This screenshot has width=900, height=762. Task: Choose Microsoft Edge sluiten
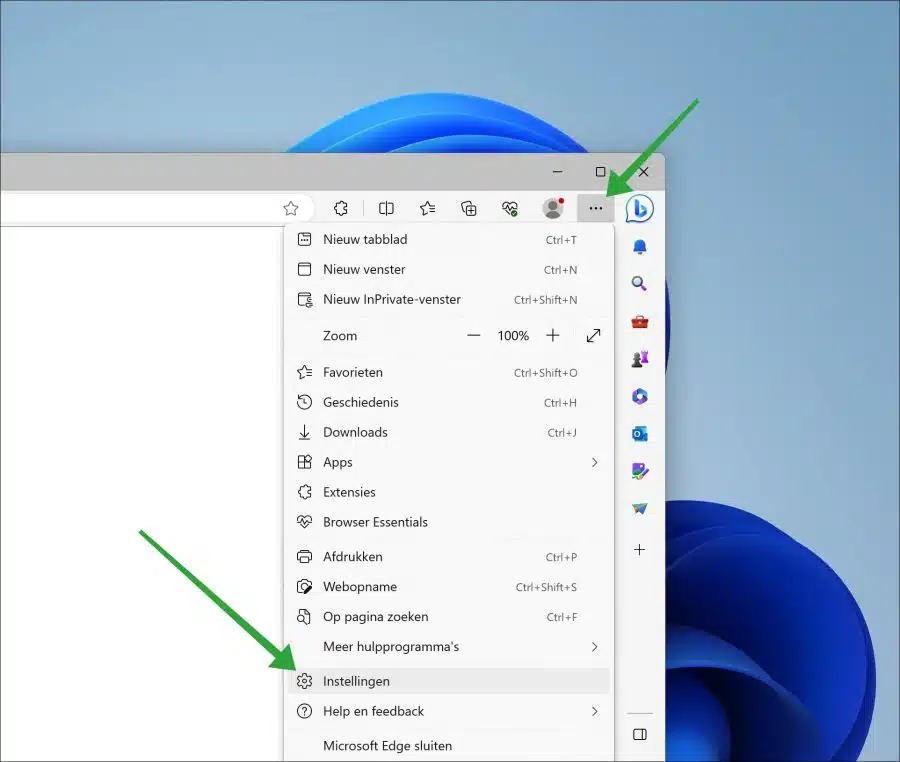pos(449,745)
